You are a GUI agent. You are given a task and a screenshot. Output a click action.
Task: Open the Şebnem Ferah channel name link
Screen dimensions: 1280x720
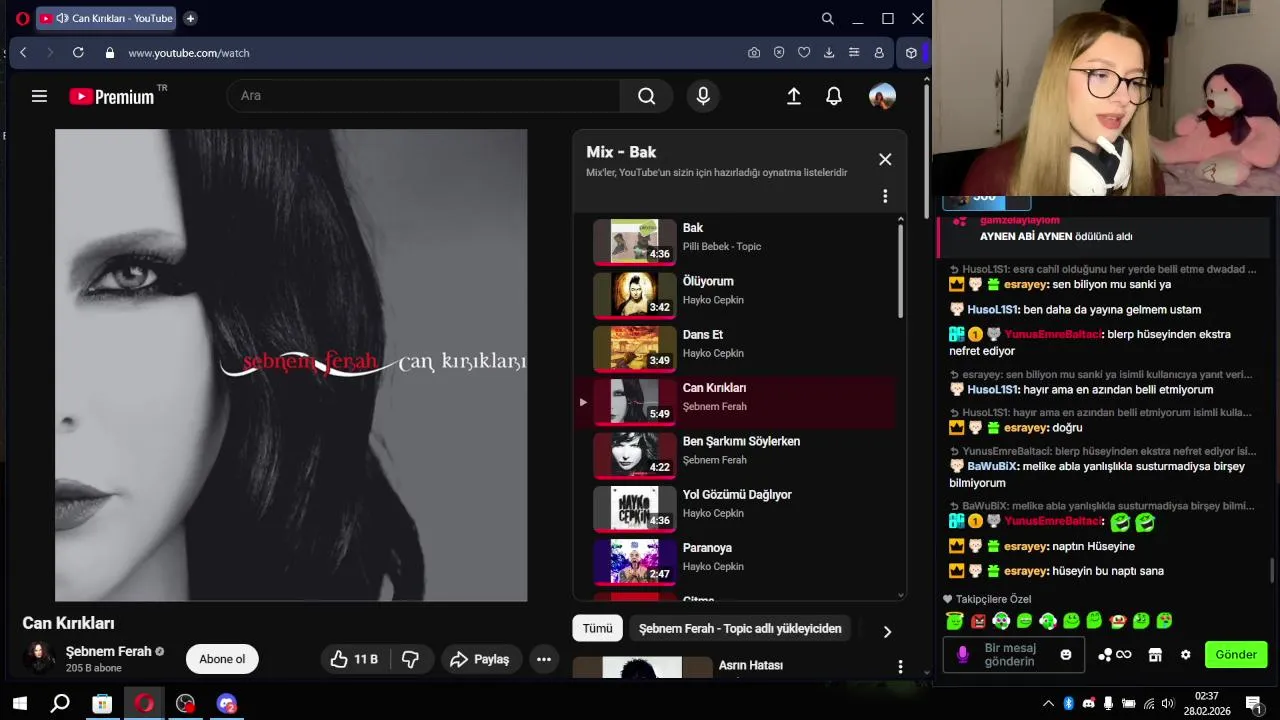point(109,652)
